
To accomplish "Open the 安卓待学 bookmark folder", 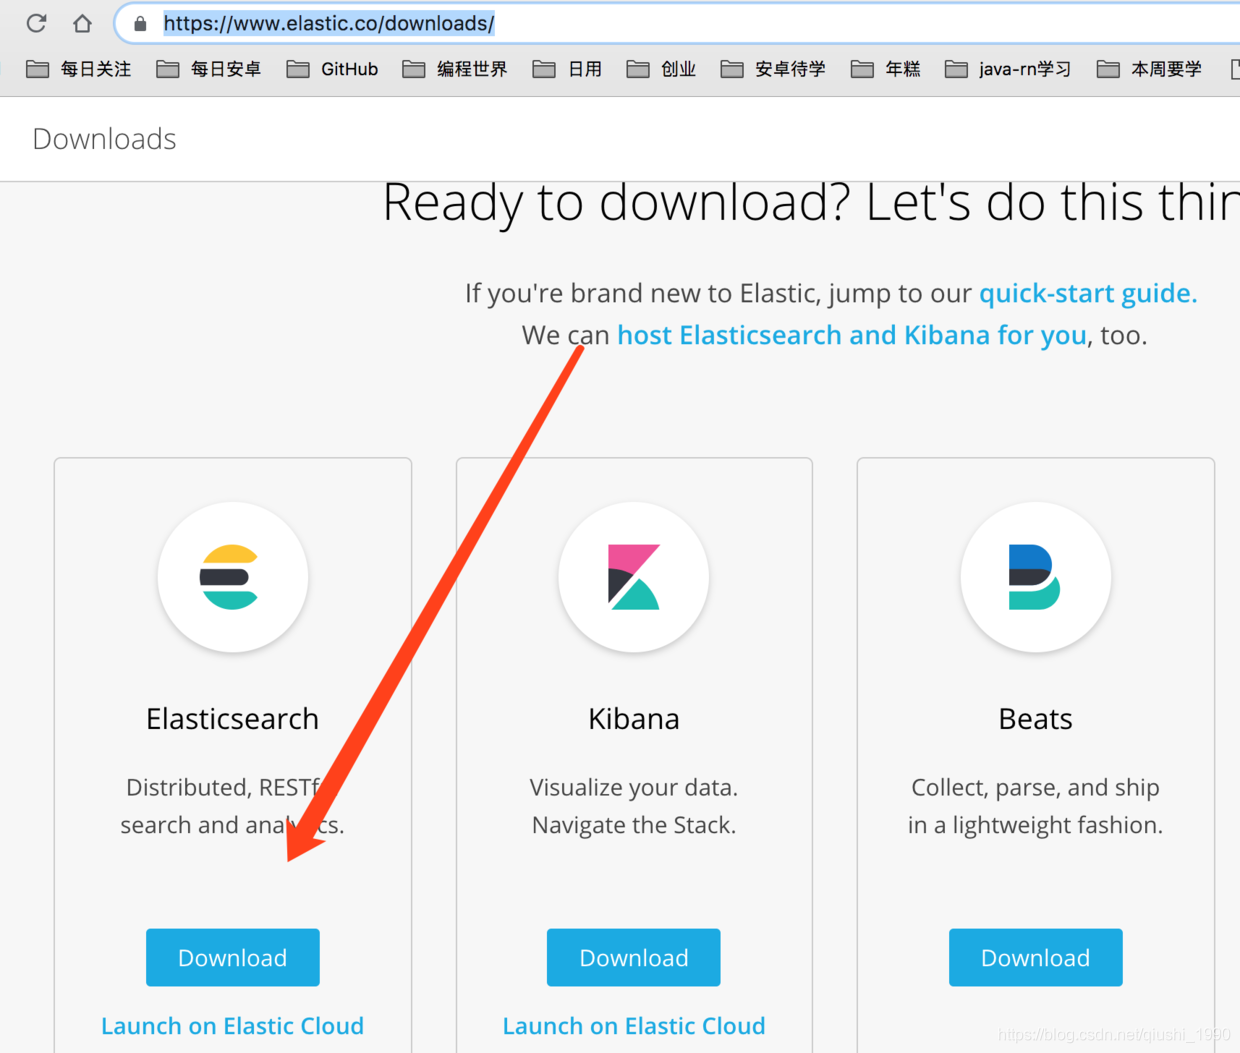I will tap(773, 69).
